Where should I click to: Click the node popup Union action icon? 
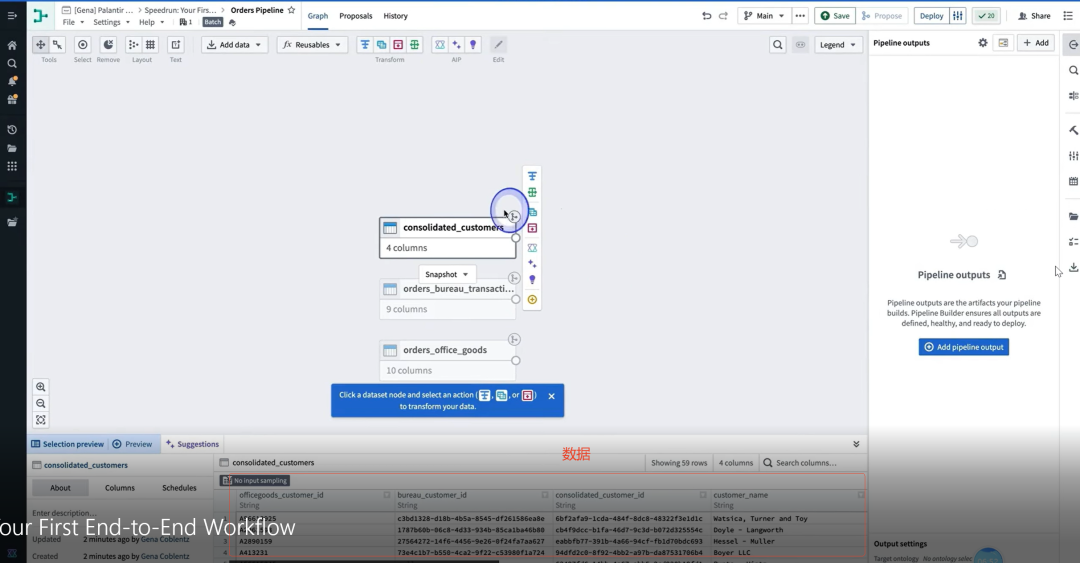[x=532, y=228]
